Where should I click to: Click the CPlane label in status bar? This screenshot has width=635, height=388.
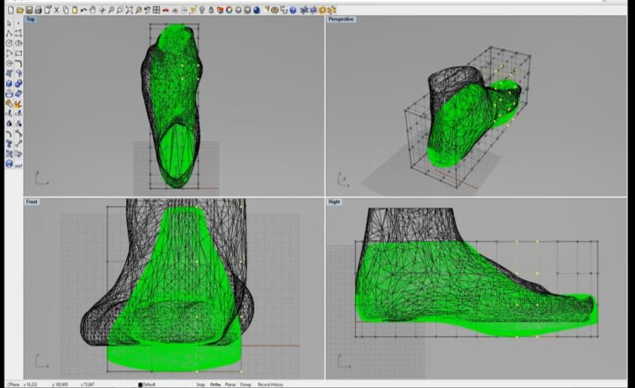tap(13, 384)
